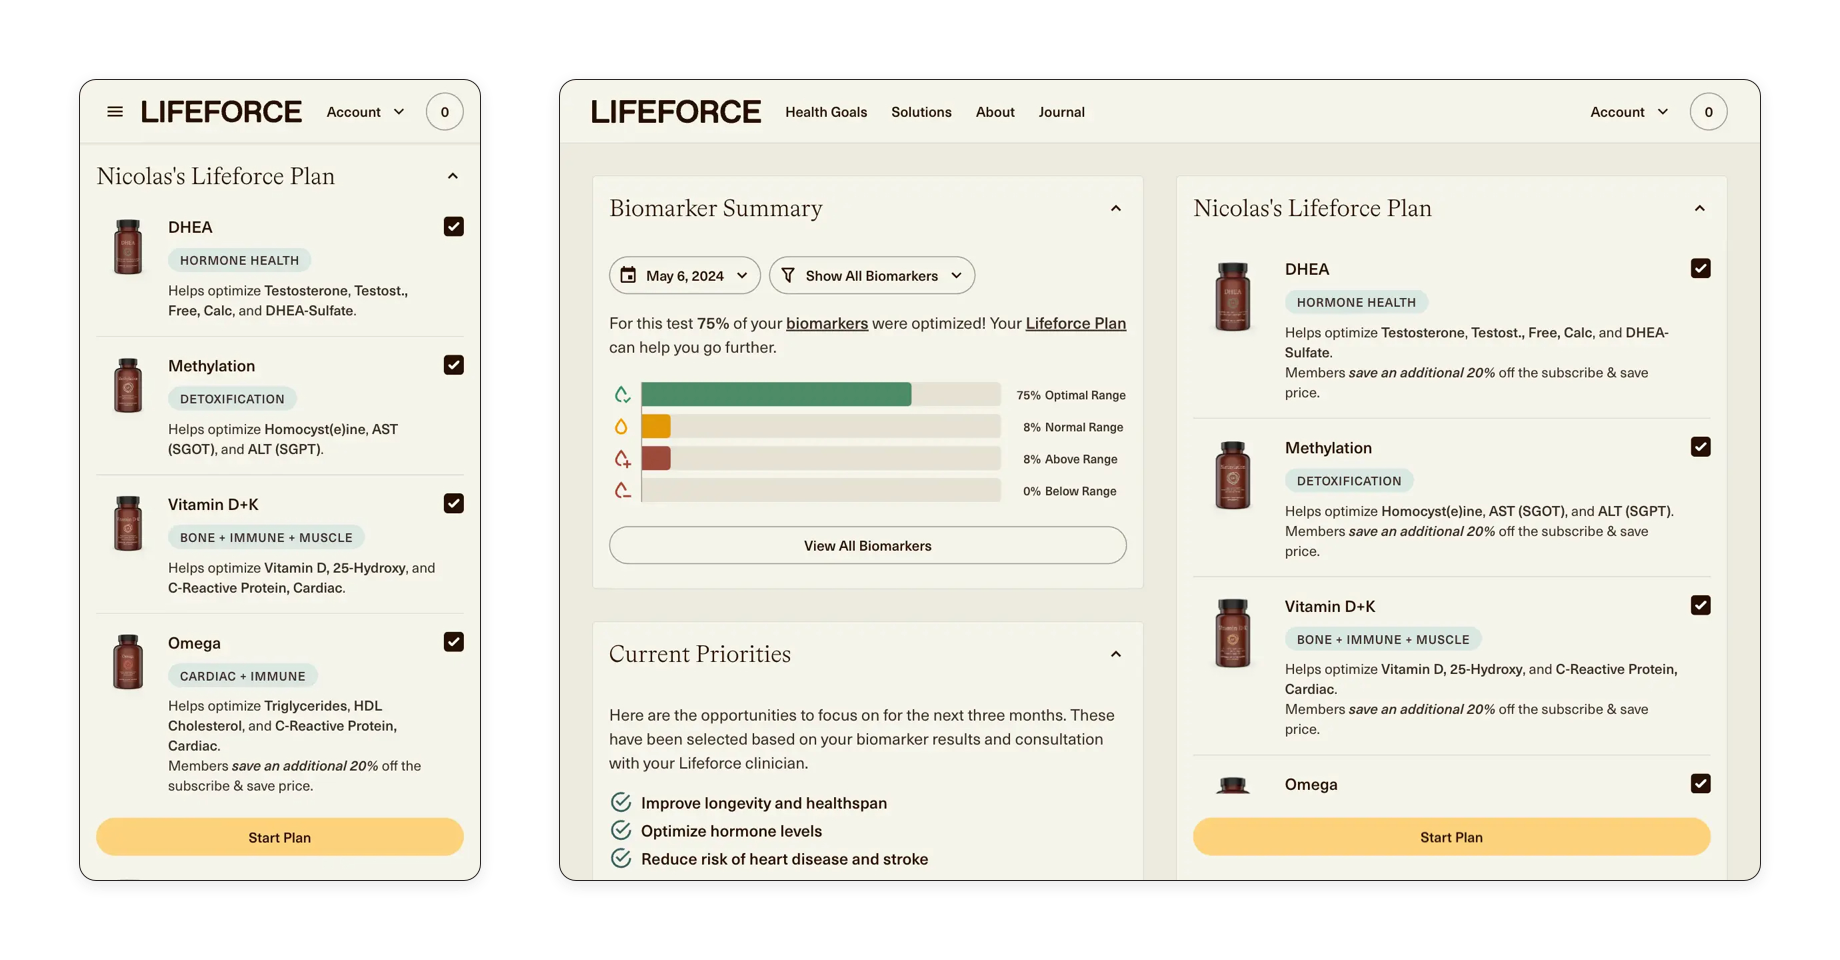
Task: Click the green Optimal Range droplet icon
Action: (622, 395)
